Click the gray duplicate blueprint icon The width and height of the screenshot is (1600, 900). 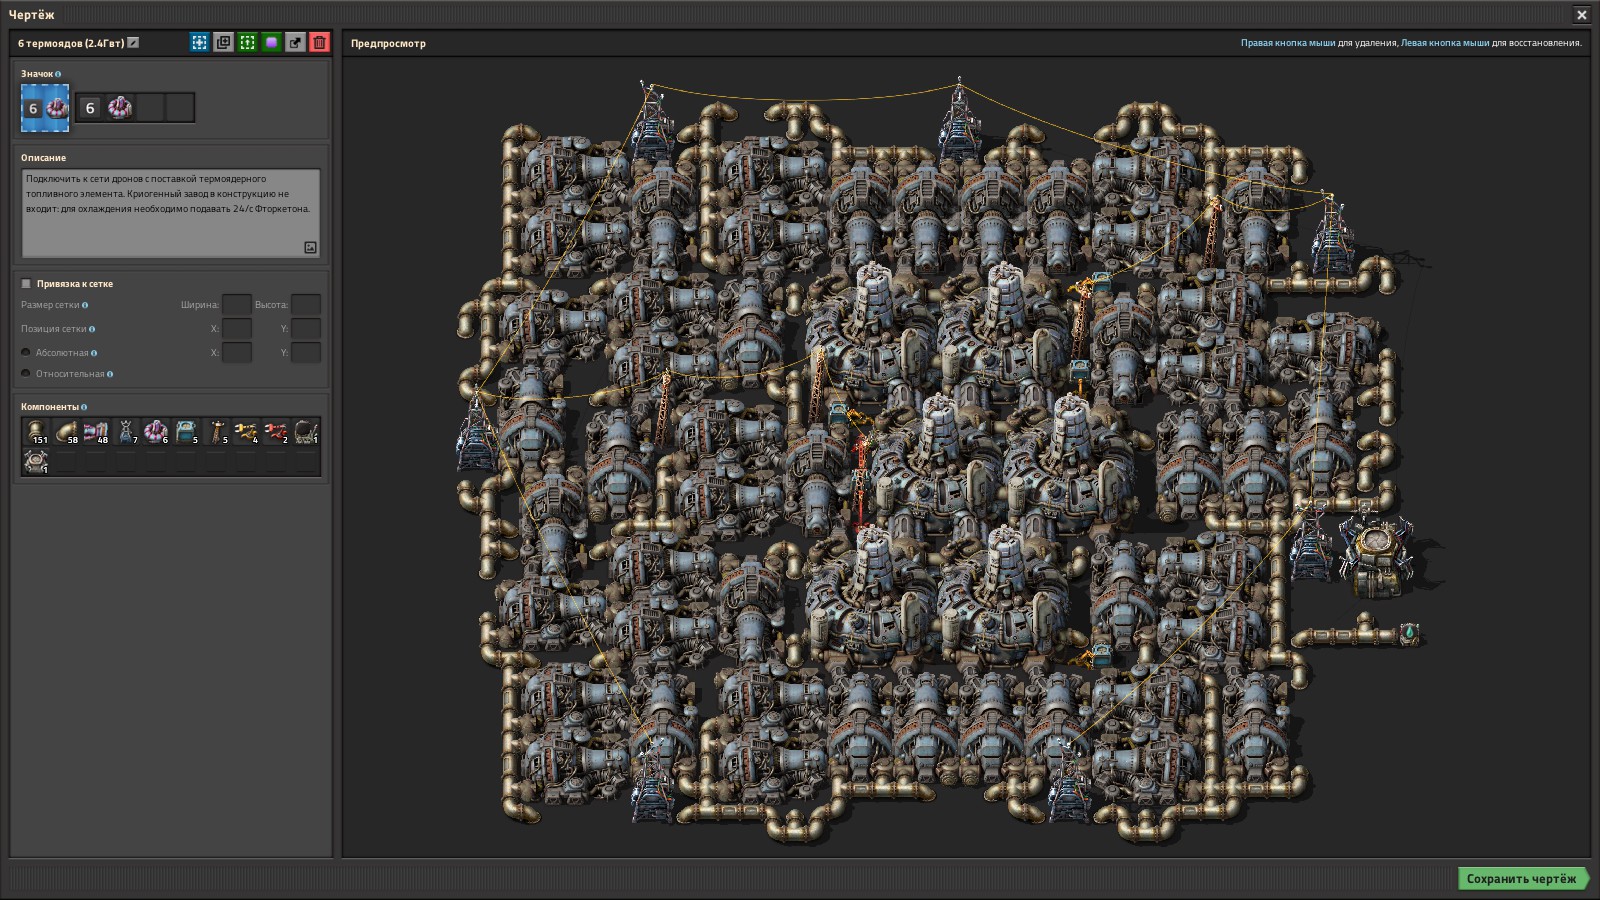pyautogui.click(x=223, y=42)
